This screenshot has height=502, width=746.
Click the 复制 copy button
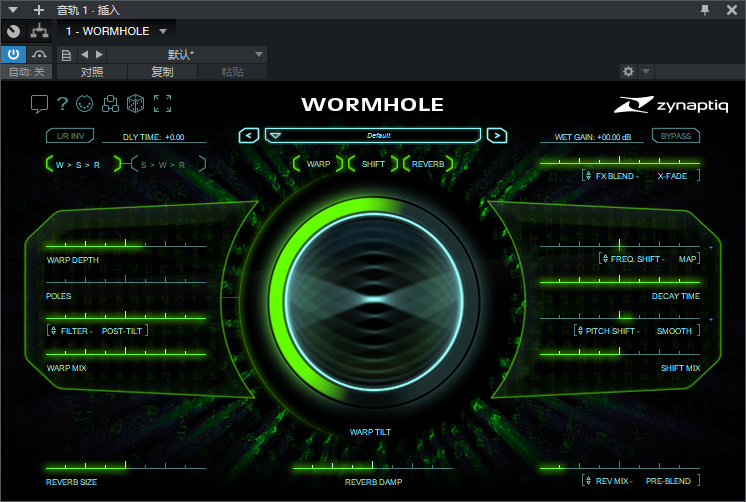[162, 72]
